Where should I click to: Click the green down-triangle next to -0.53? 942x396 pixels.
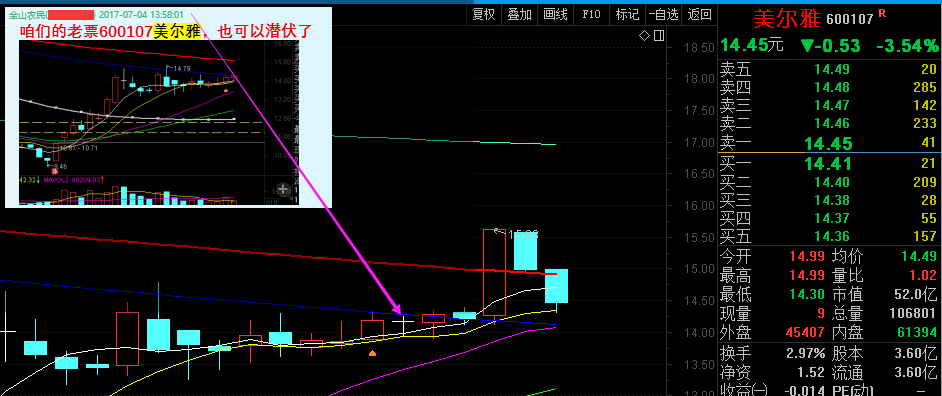point(808,45)
